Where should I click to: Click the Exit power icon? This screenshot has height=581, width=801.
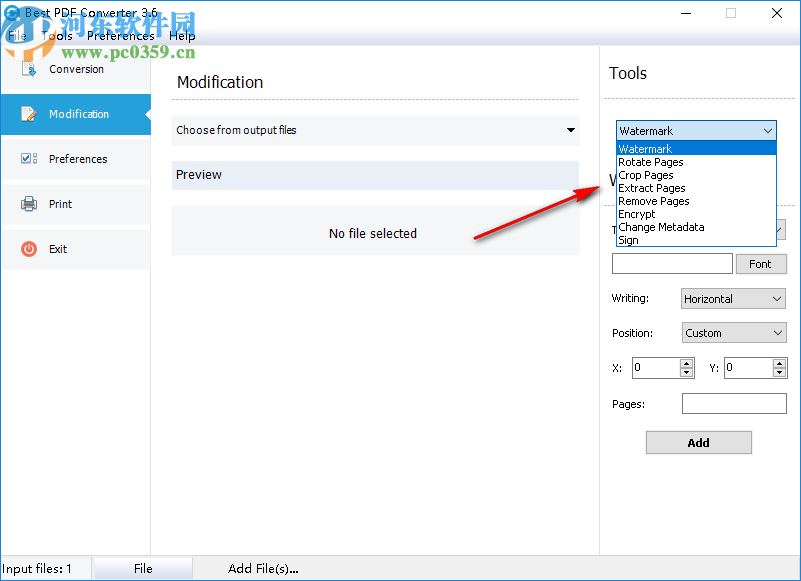point(27,248)
